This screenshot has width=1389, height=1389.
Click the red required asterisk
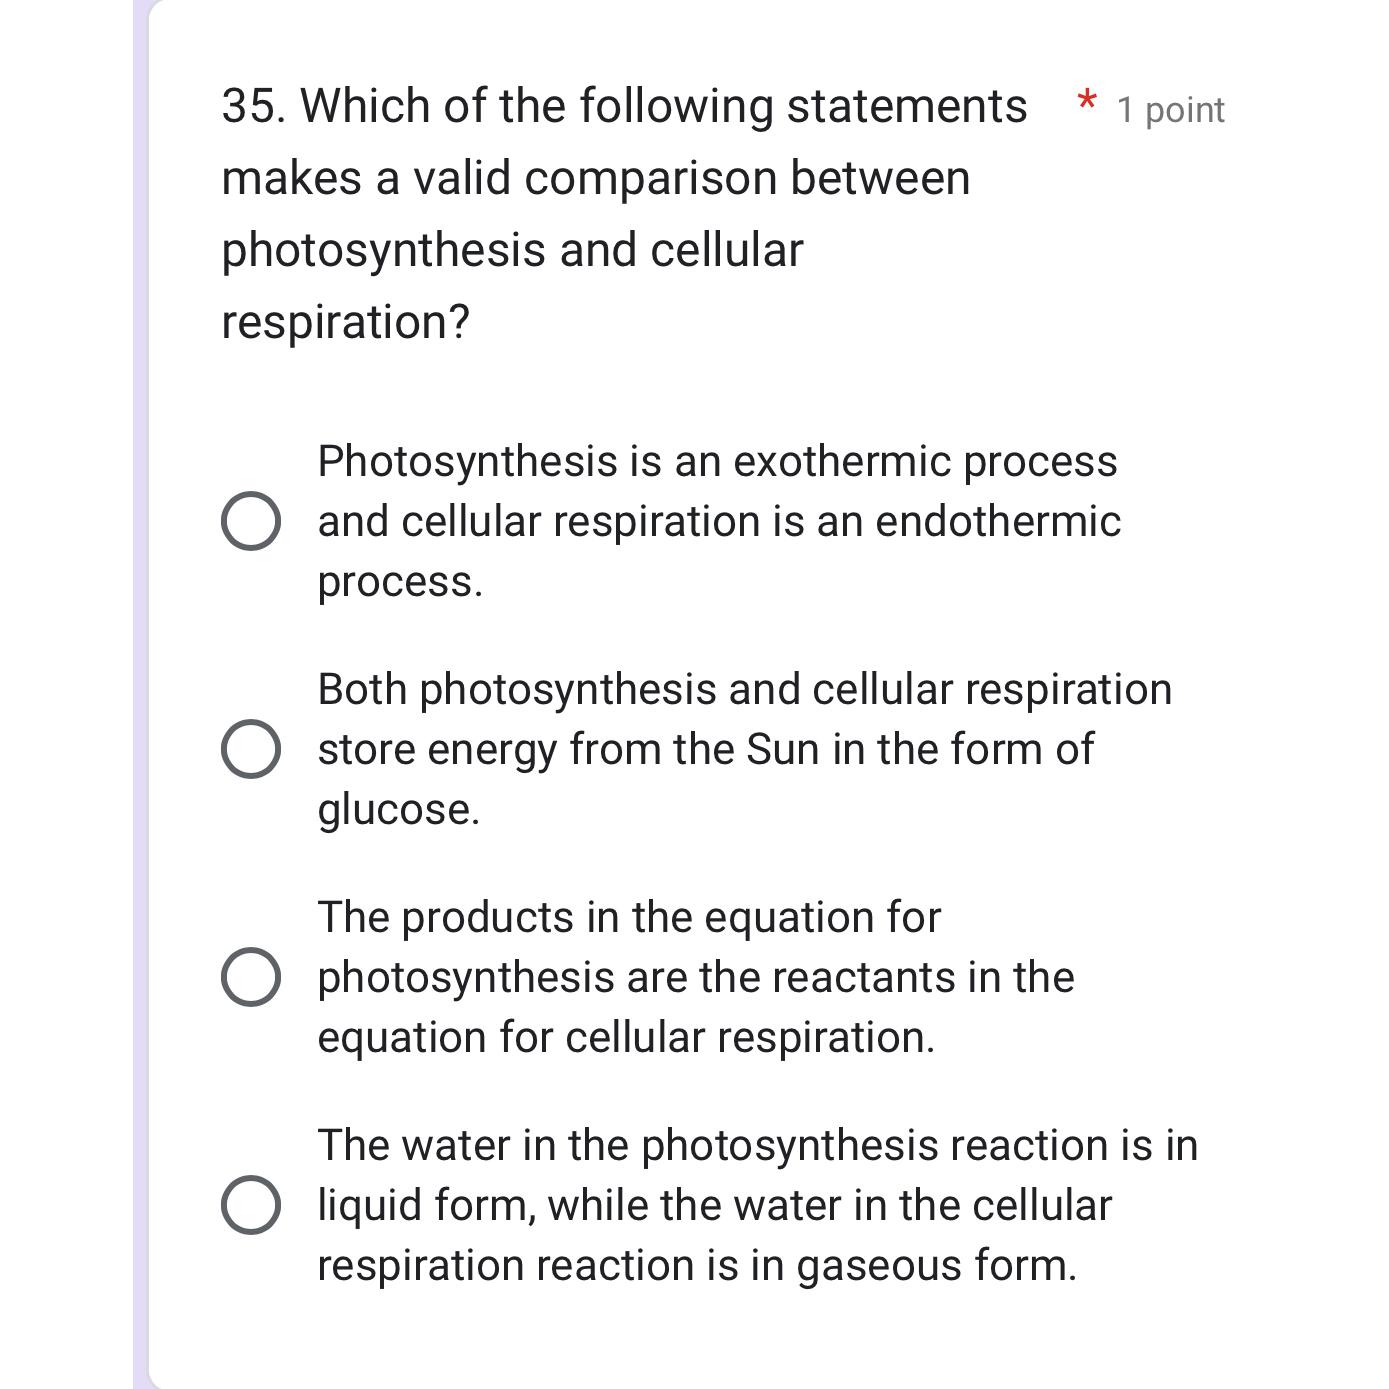click(x=1087, y=102)
